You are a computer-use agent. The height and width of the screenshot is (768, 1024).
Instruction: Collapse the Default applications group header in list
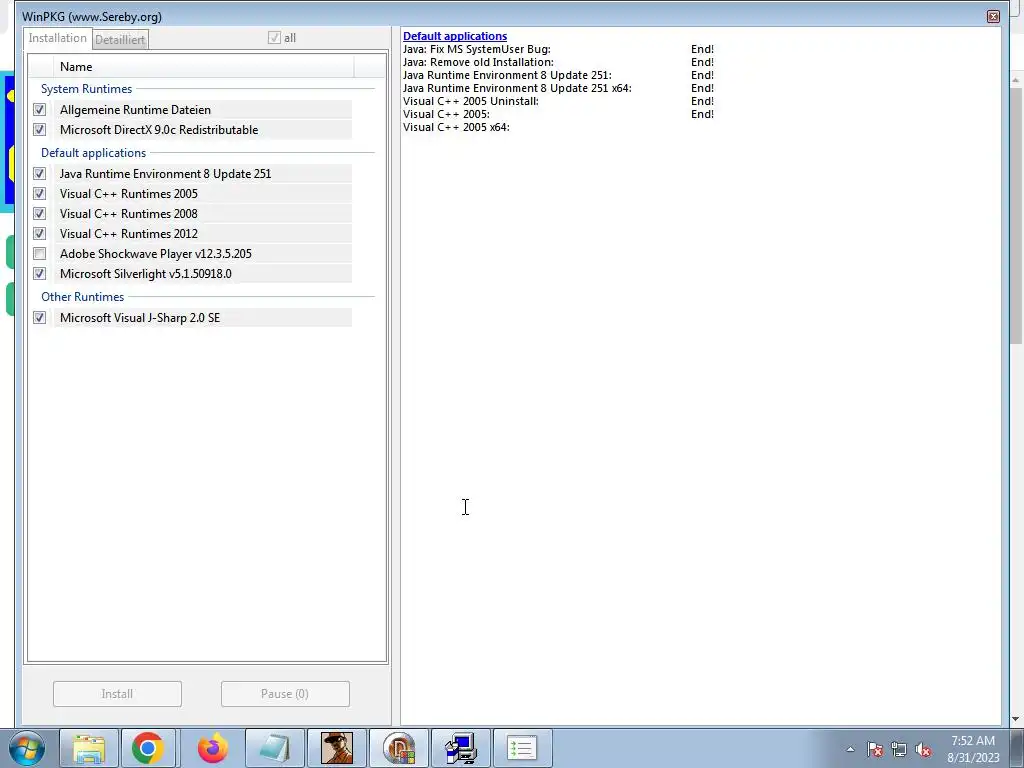(93, 153)
